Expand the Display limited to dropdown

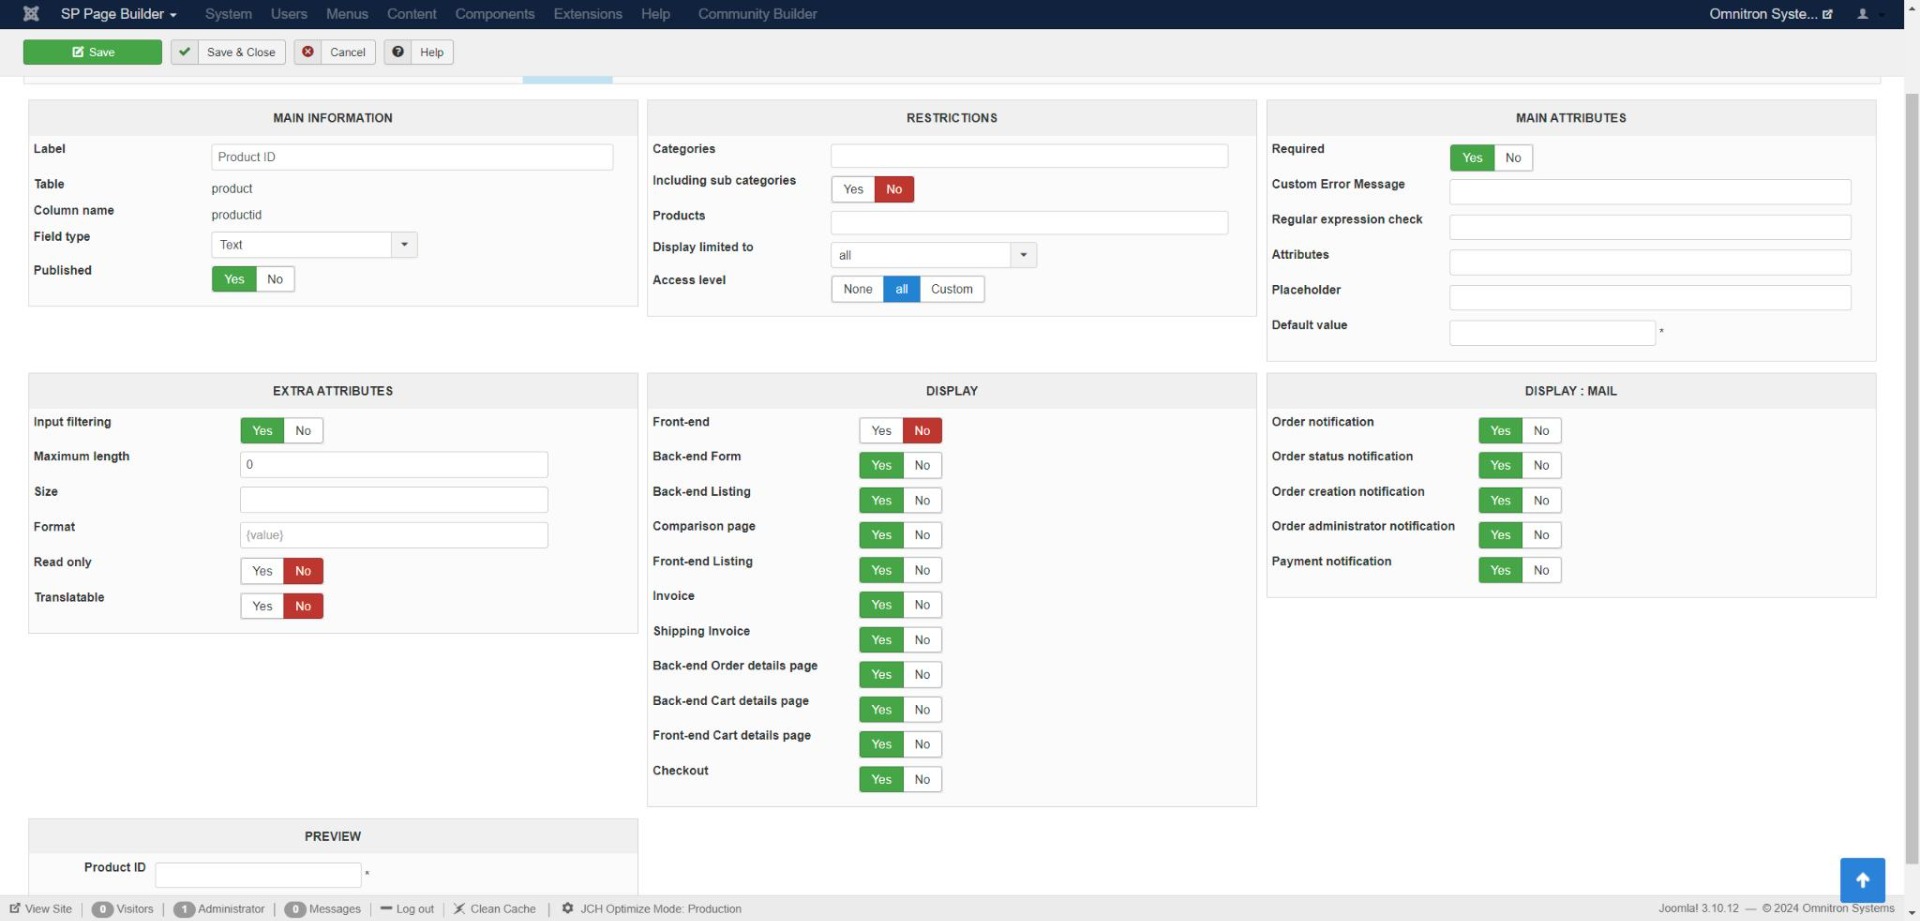[1023, 255]
